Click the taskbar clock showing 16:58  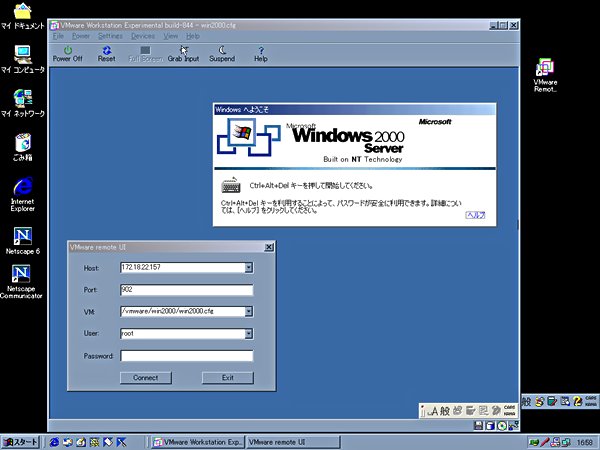click(585, 443)
